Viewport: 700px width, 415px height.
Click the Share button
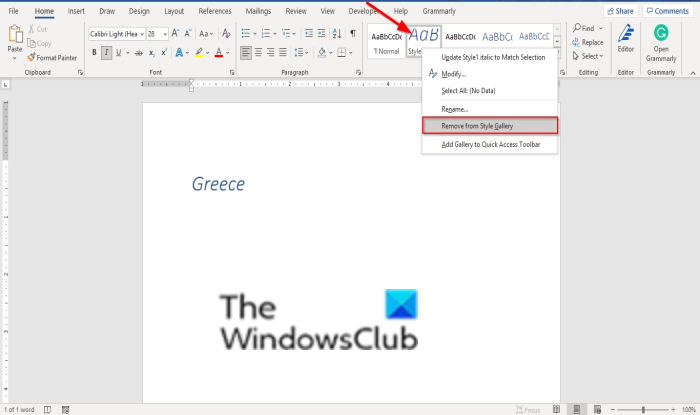621,11
